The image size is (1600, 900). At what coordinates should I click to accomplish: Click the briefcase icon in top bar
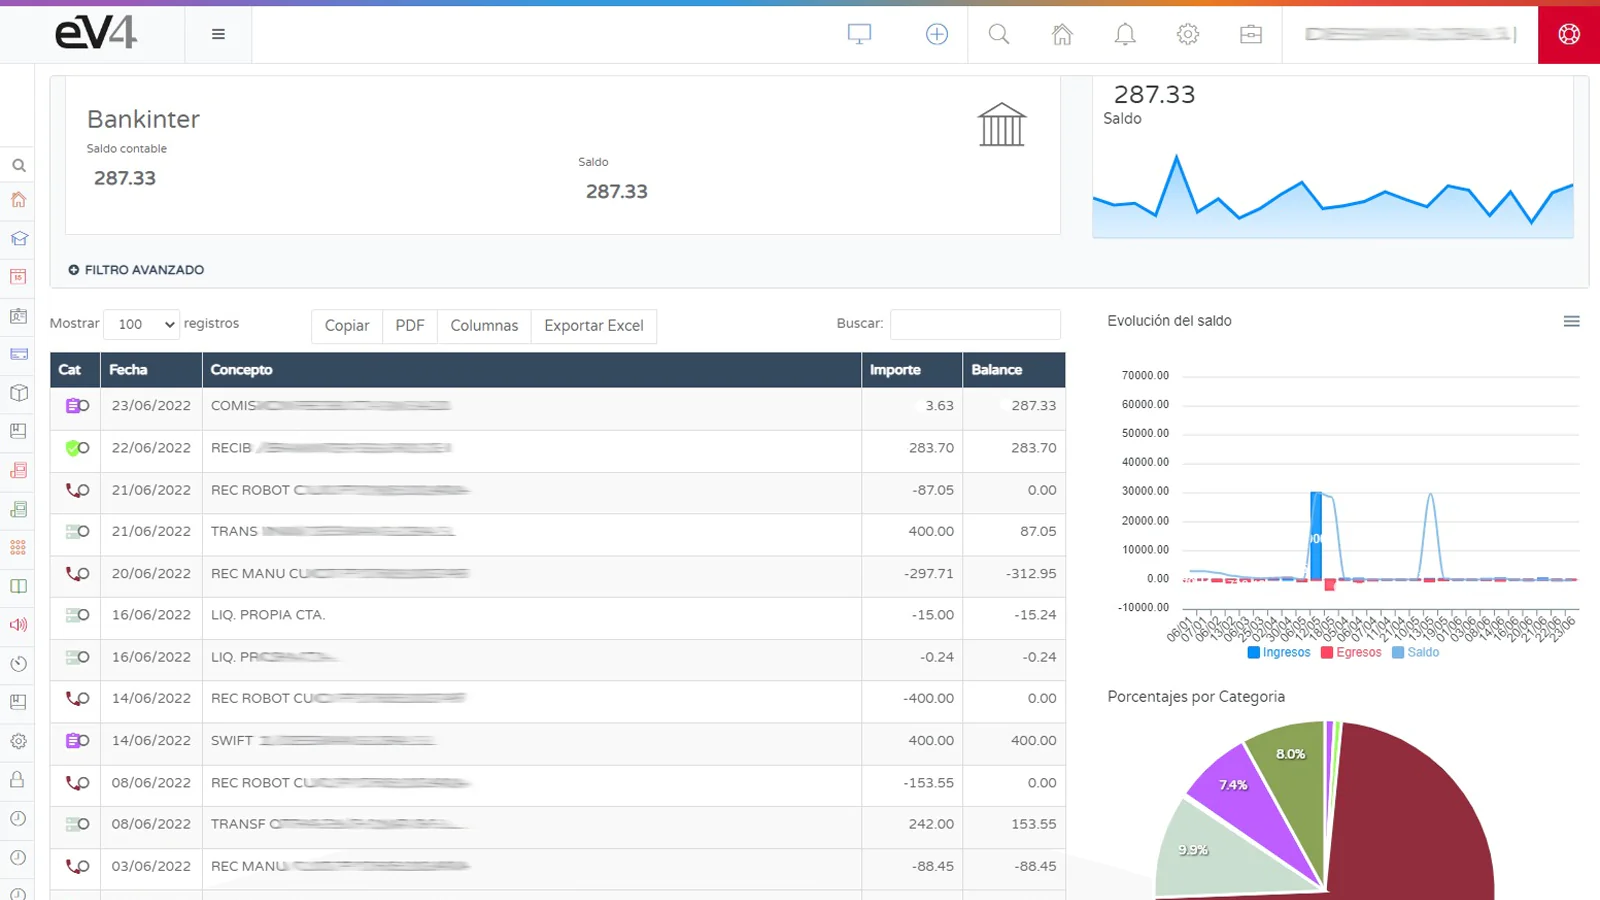1251,34
